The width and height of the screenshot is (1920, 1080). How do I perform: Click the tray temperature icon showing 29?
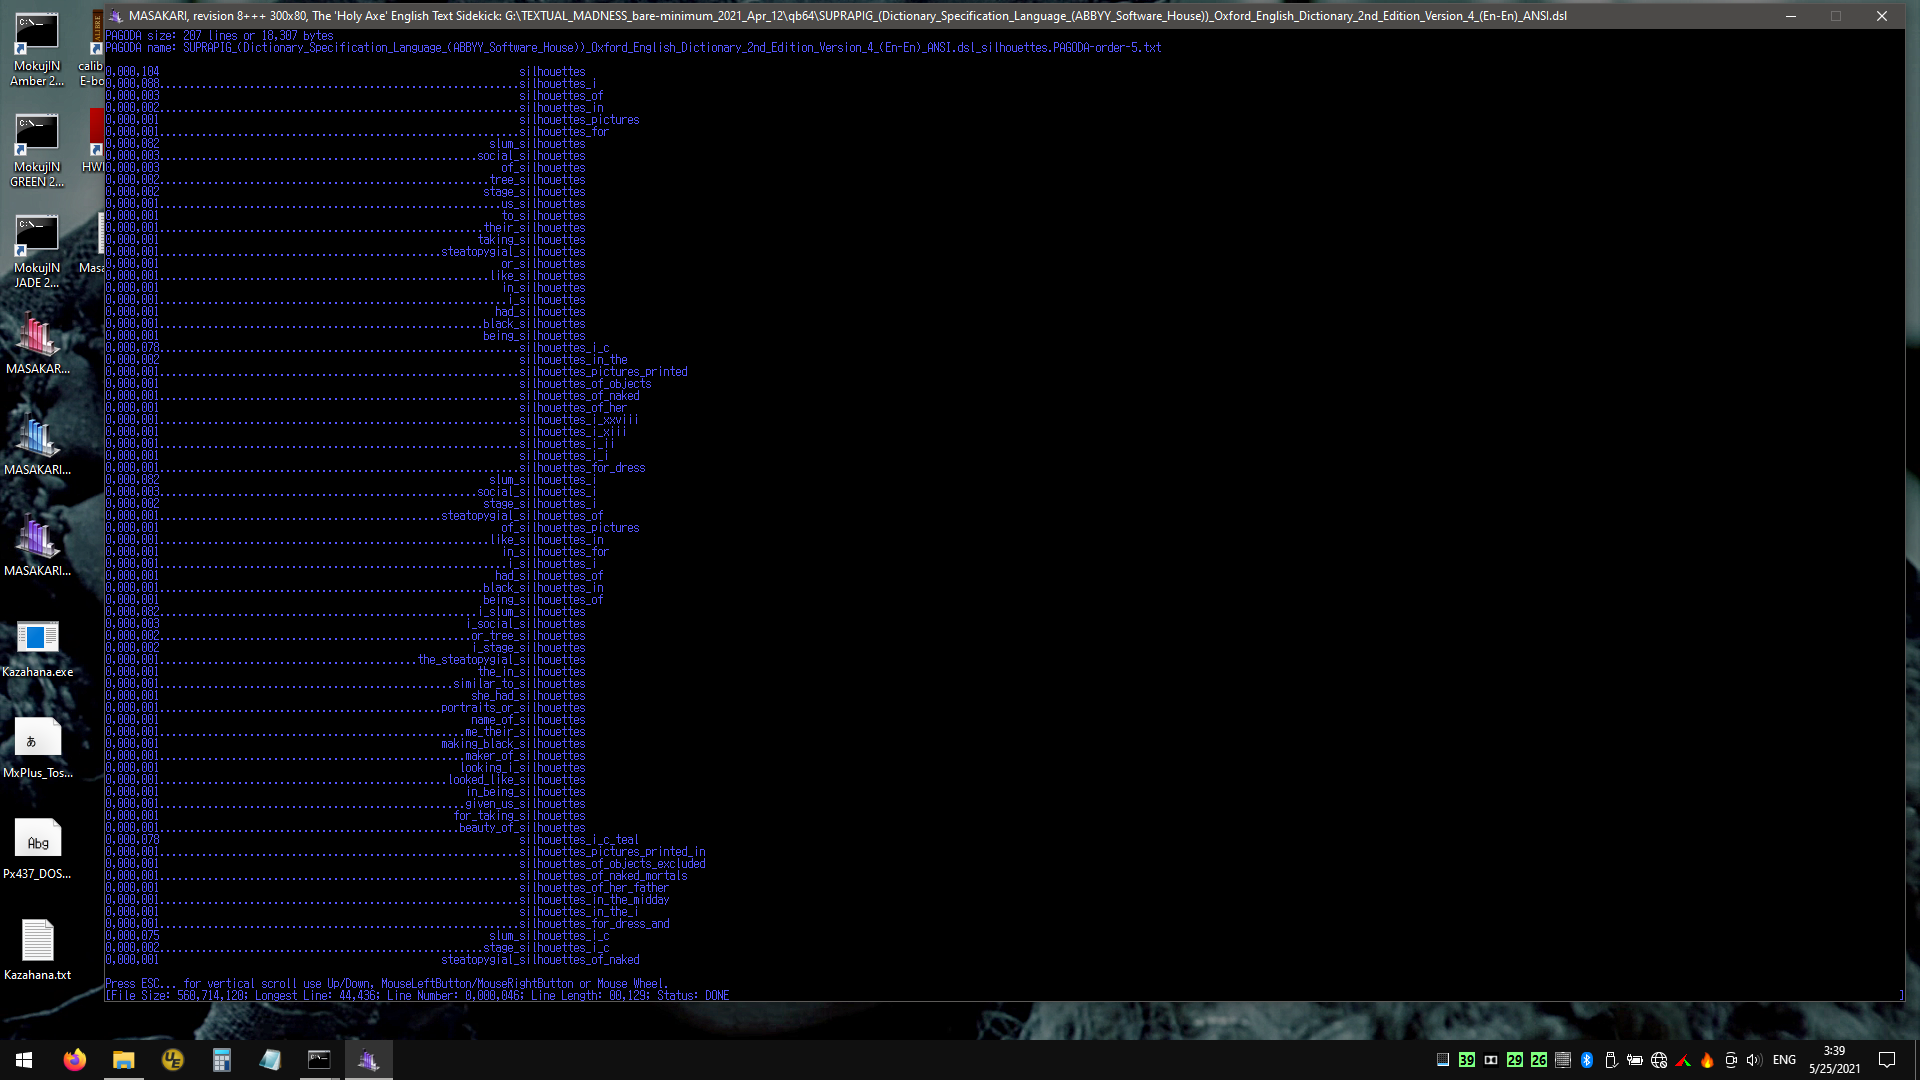[x=1515, y=1060]
